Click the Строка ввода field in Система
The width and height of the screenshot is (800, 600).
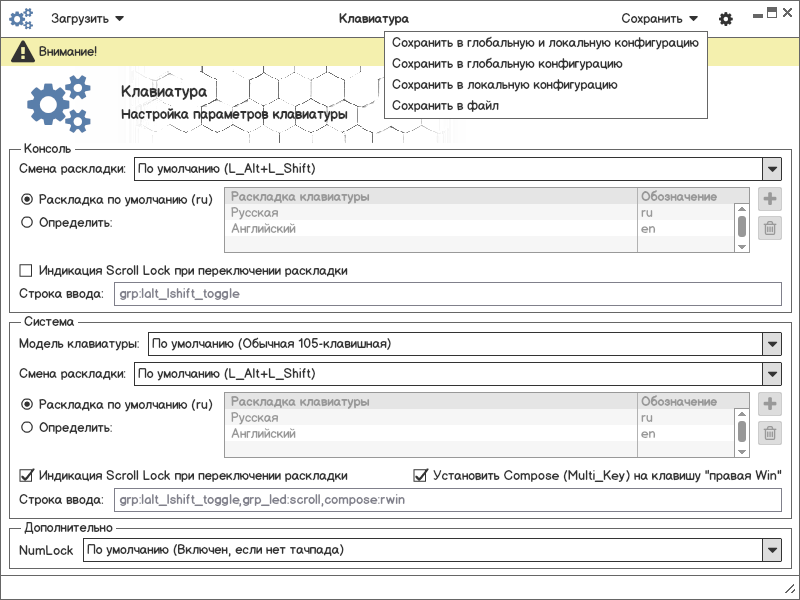(x=447, y=499)
